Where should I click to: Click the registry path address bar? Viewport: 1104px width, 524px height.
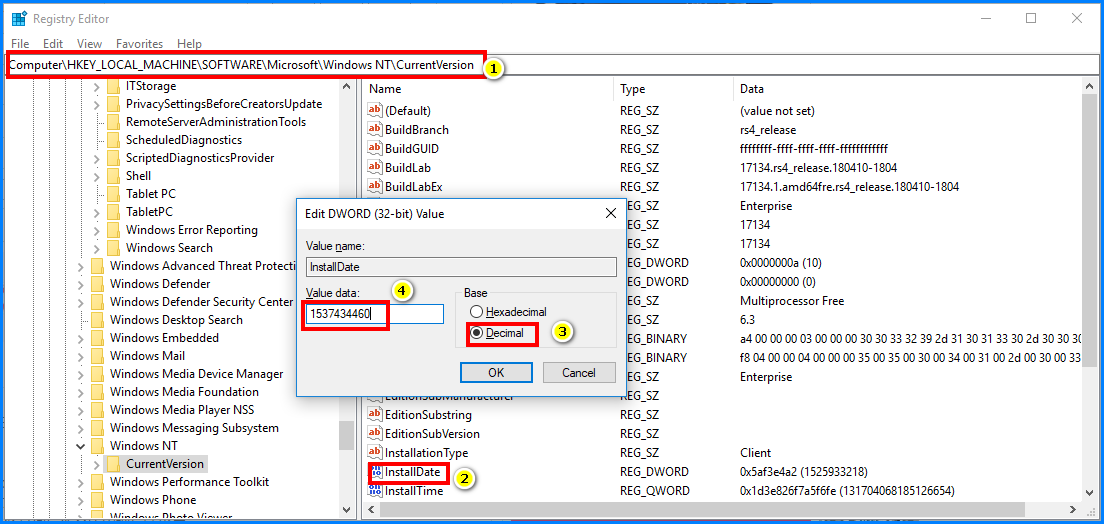552,65
